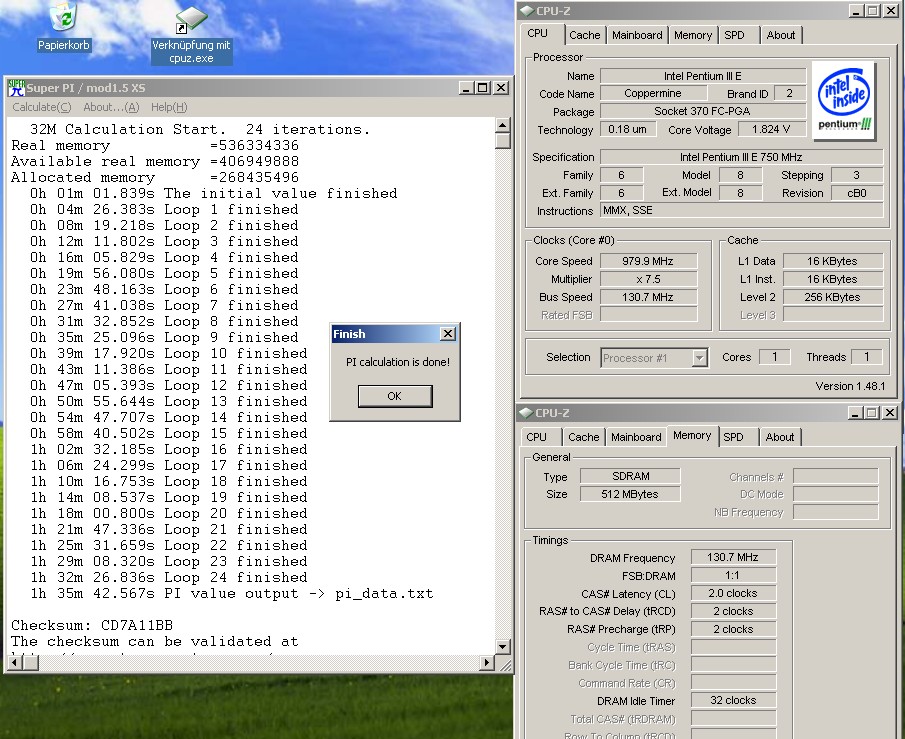Viewport: 905px width, 739px height.
Task: Open Mainboard tab in lower CPU-Z window
Action: [636, 437]
